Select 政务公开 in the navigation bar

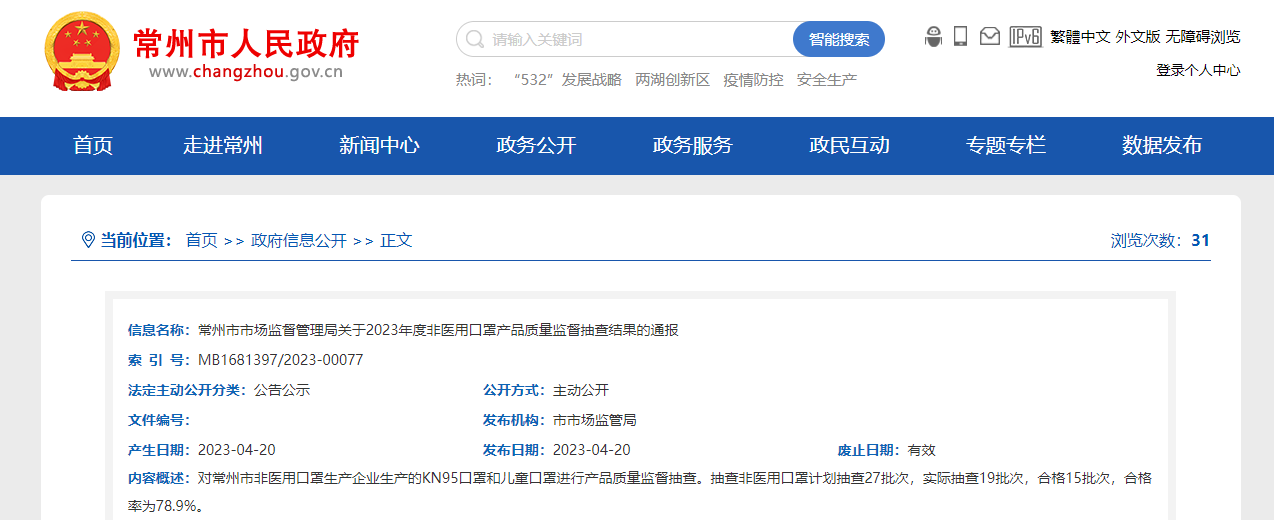[x=536, y=145]
